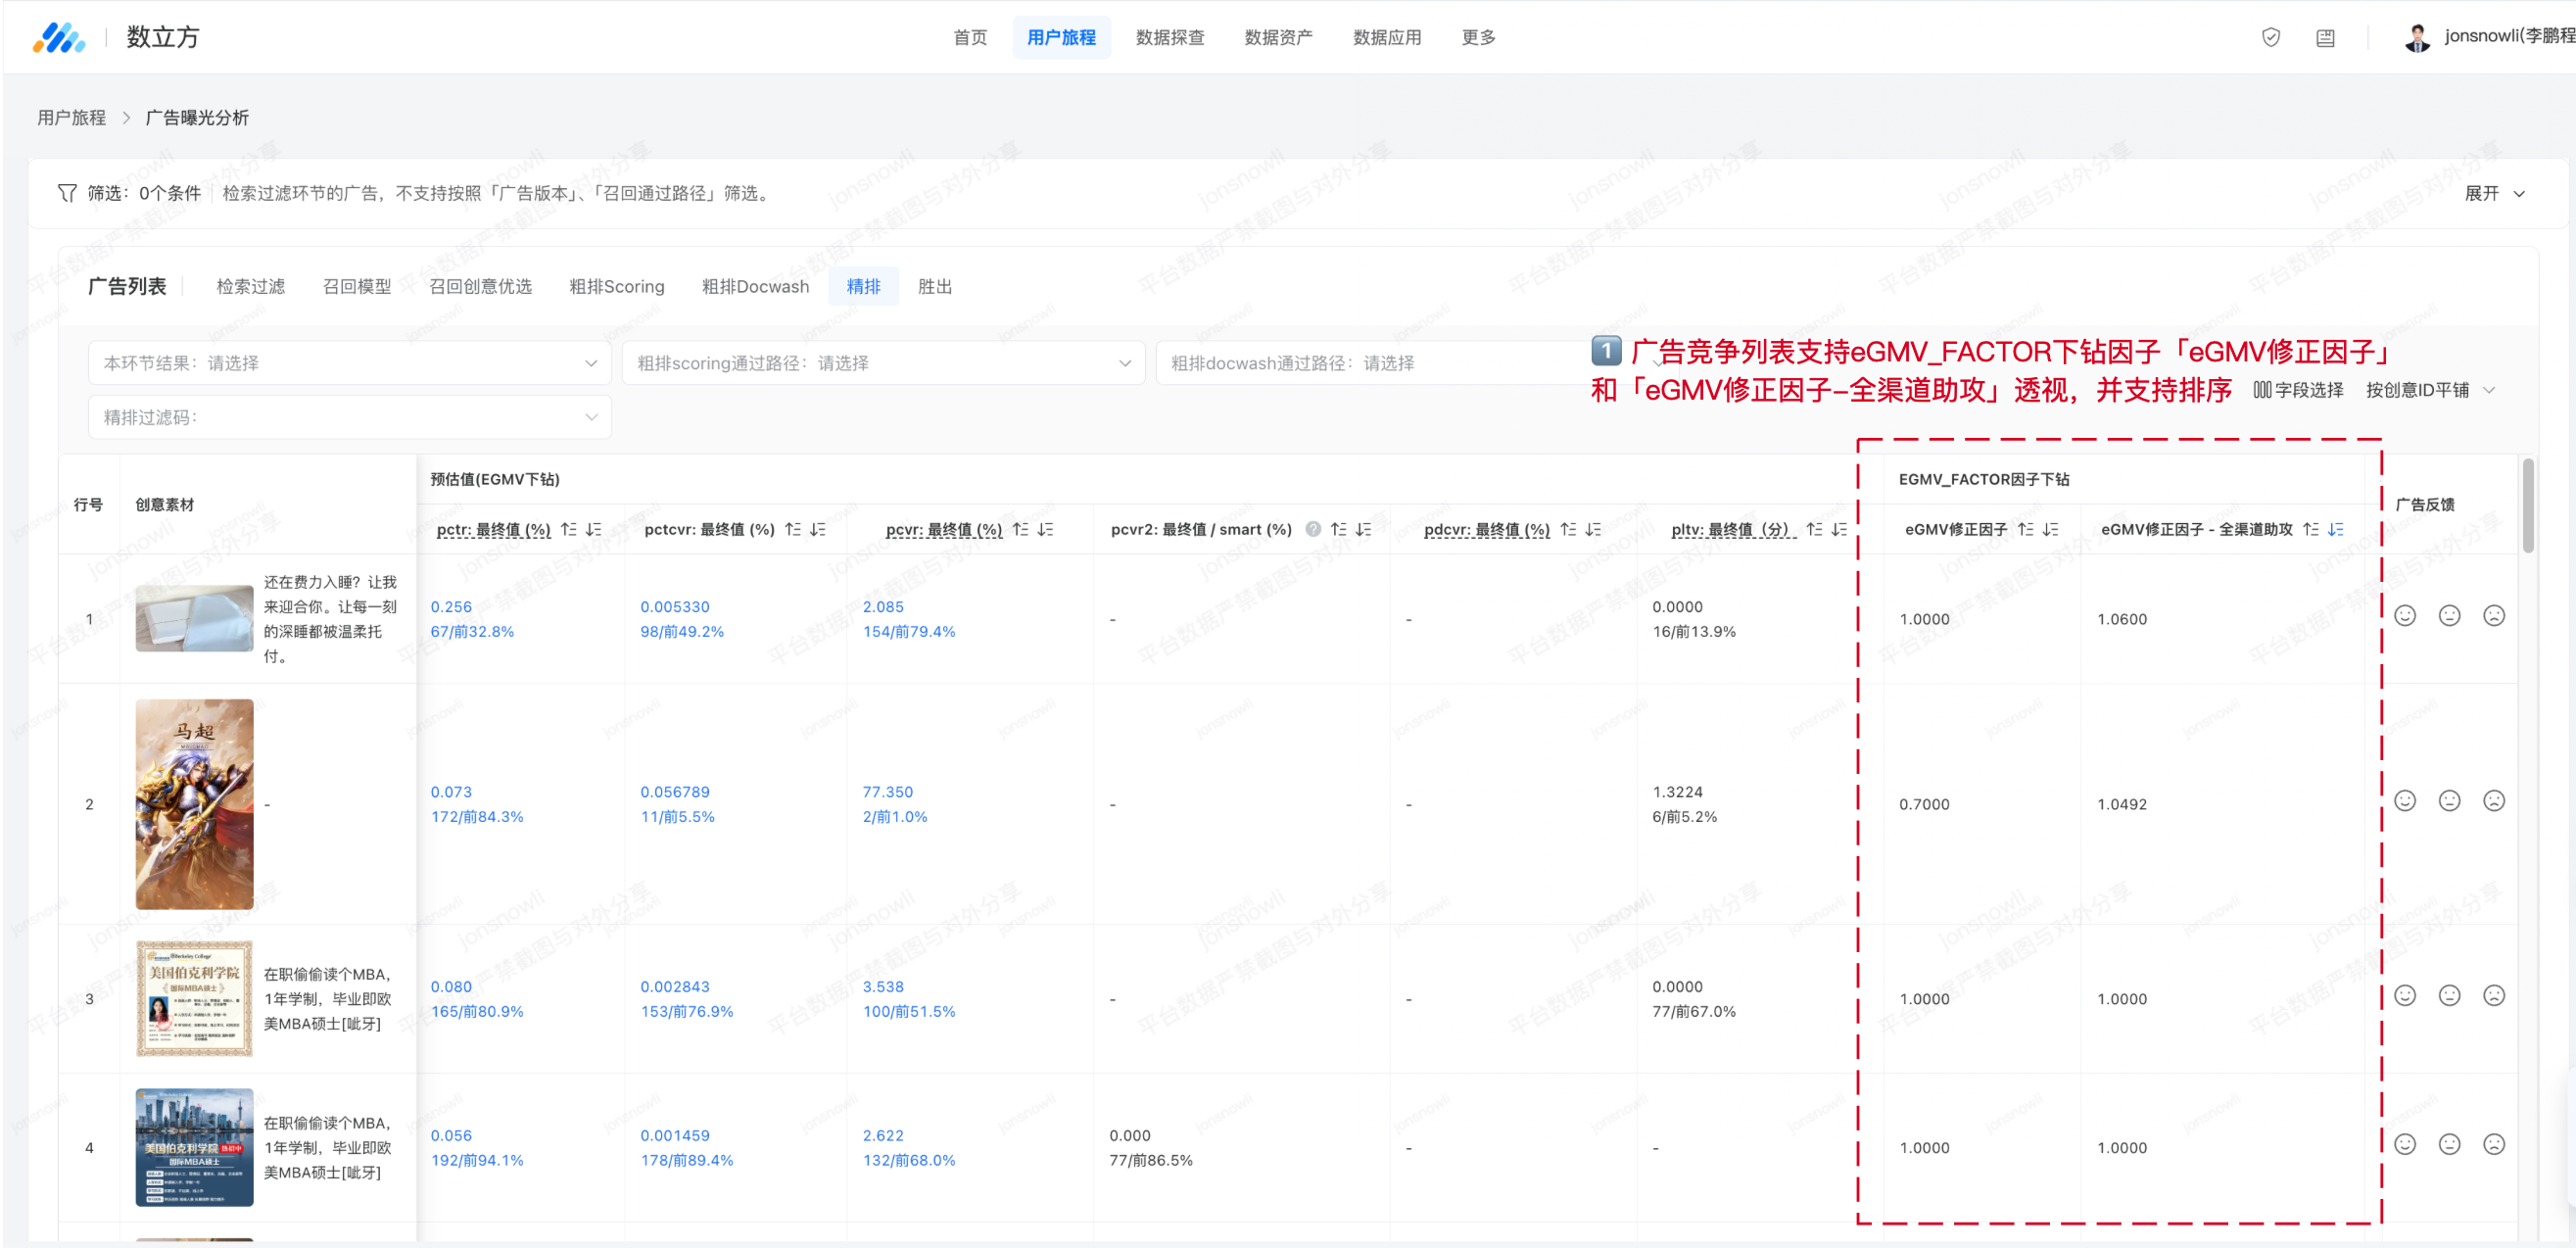This screenshot has height=1248, width=2576.
Task: Click 用户旅程 breadcrumb link
Action: pos(71,118)
